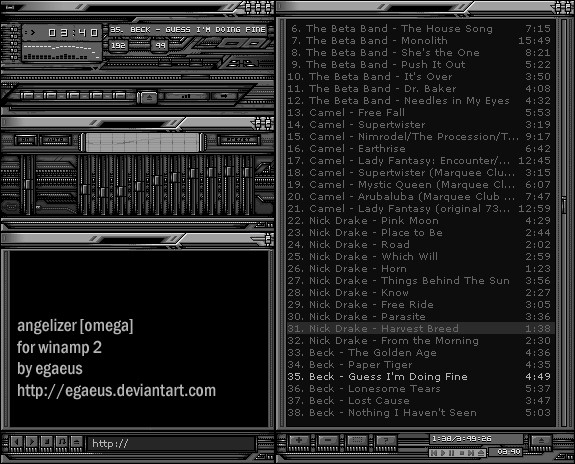Reload the minibrowser page
Screen dimensions: 575x464
(62, 442)
